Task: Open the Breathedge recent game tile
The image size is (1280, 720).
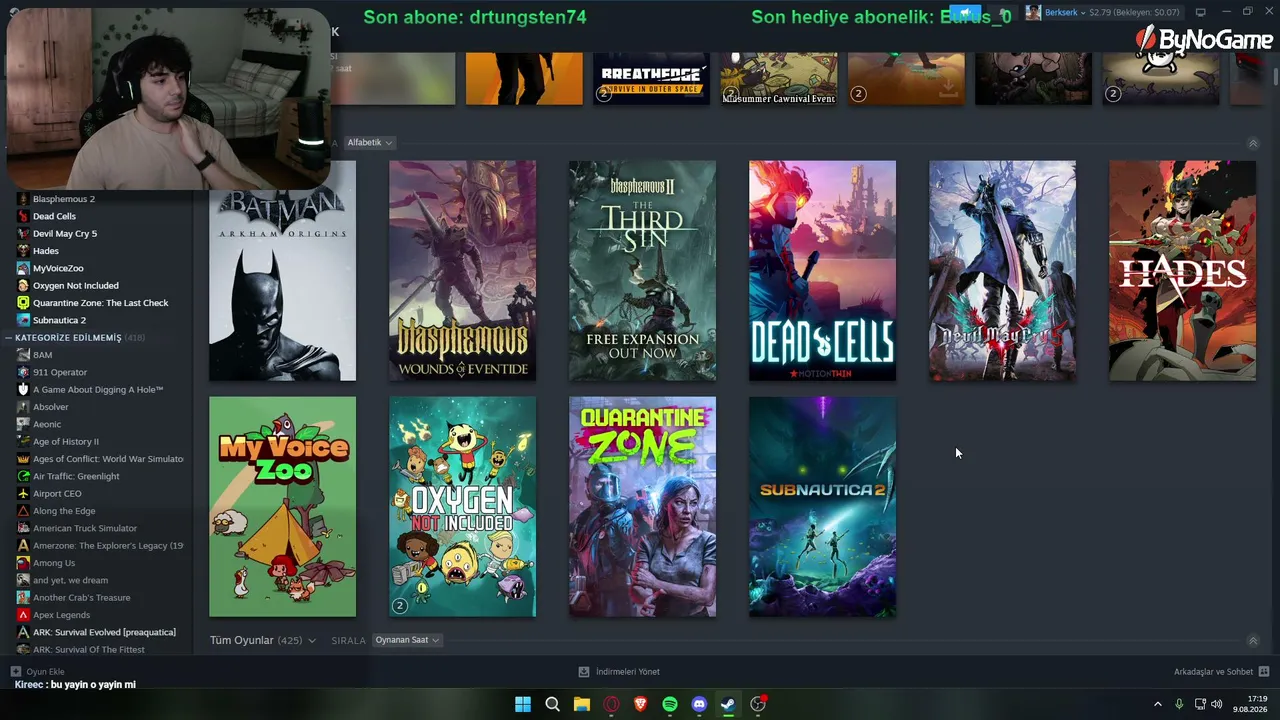Action: [651, 78]
